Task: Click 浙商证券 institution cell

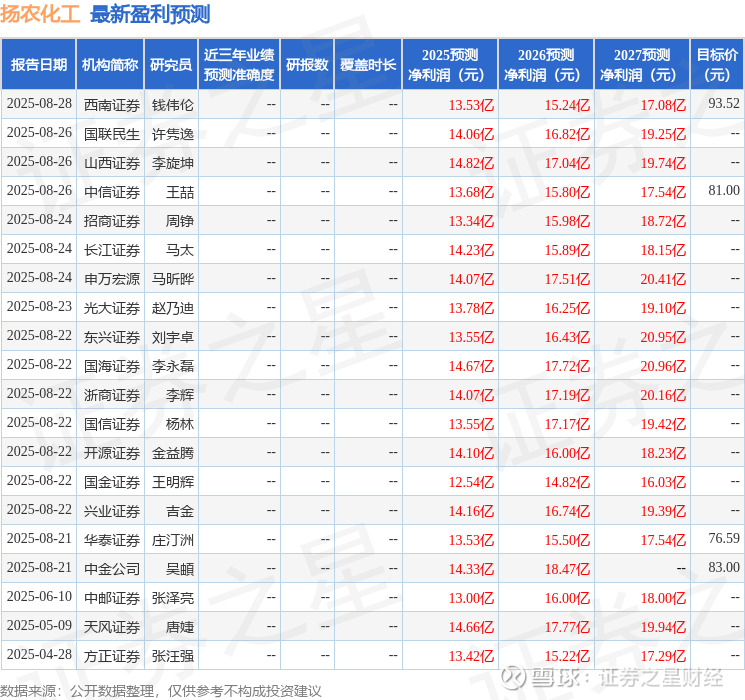Action: pos(112,395)
